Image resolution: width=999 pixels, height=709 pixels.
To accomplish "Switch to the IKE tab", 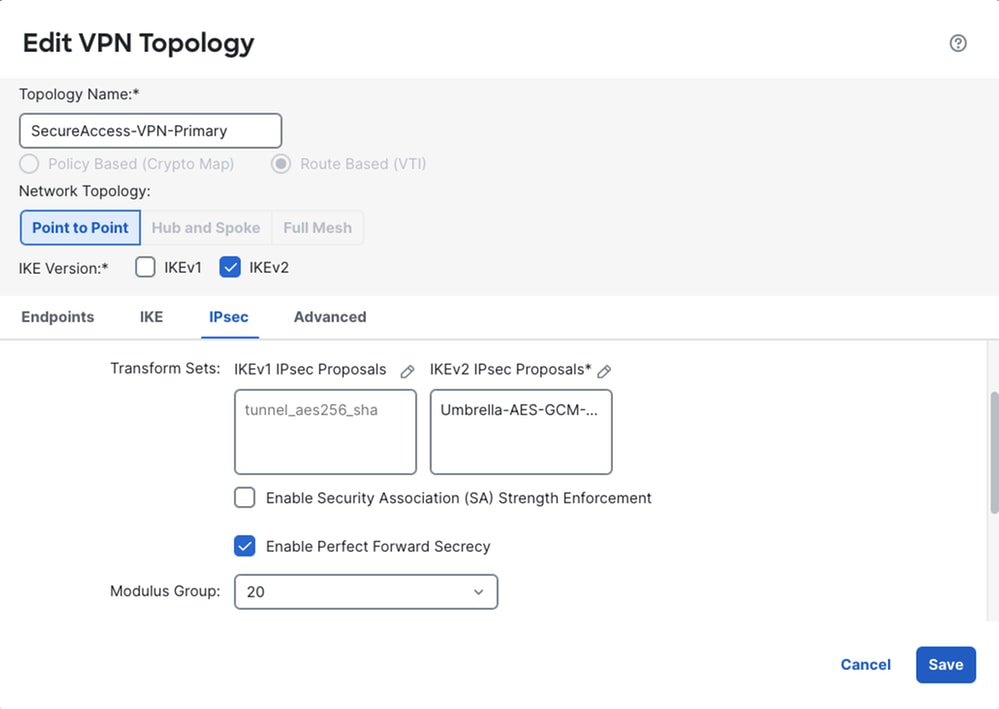I will click(152, 317).
